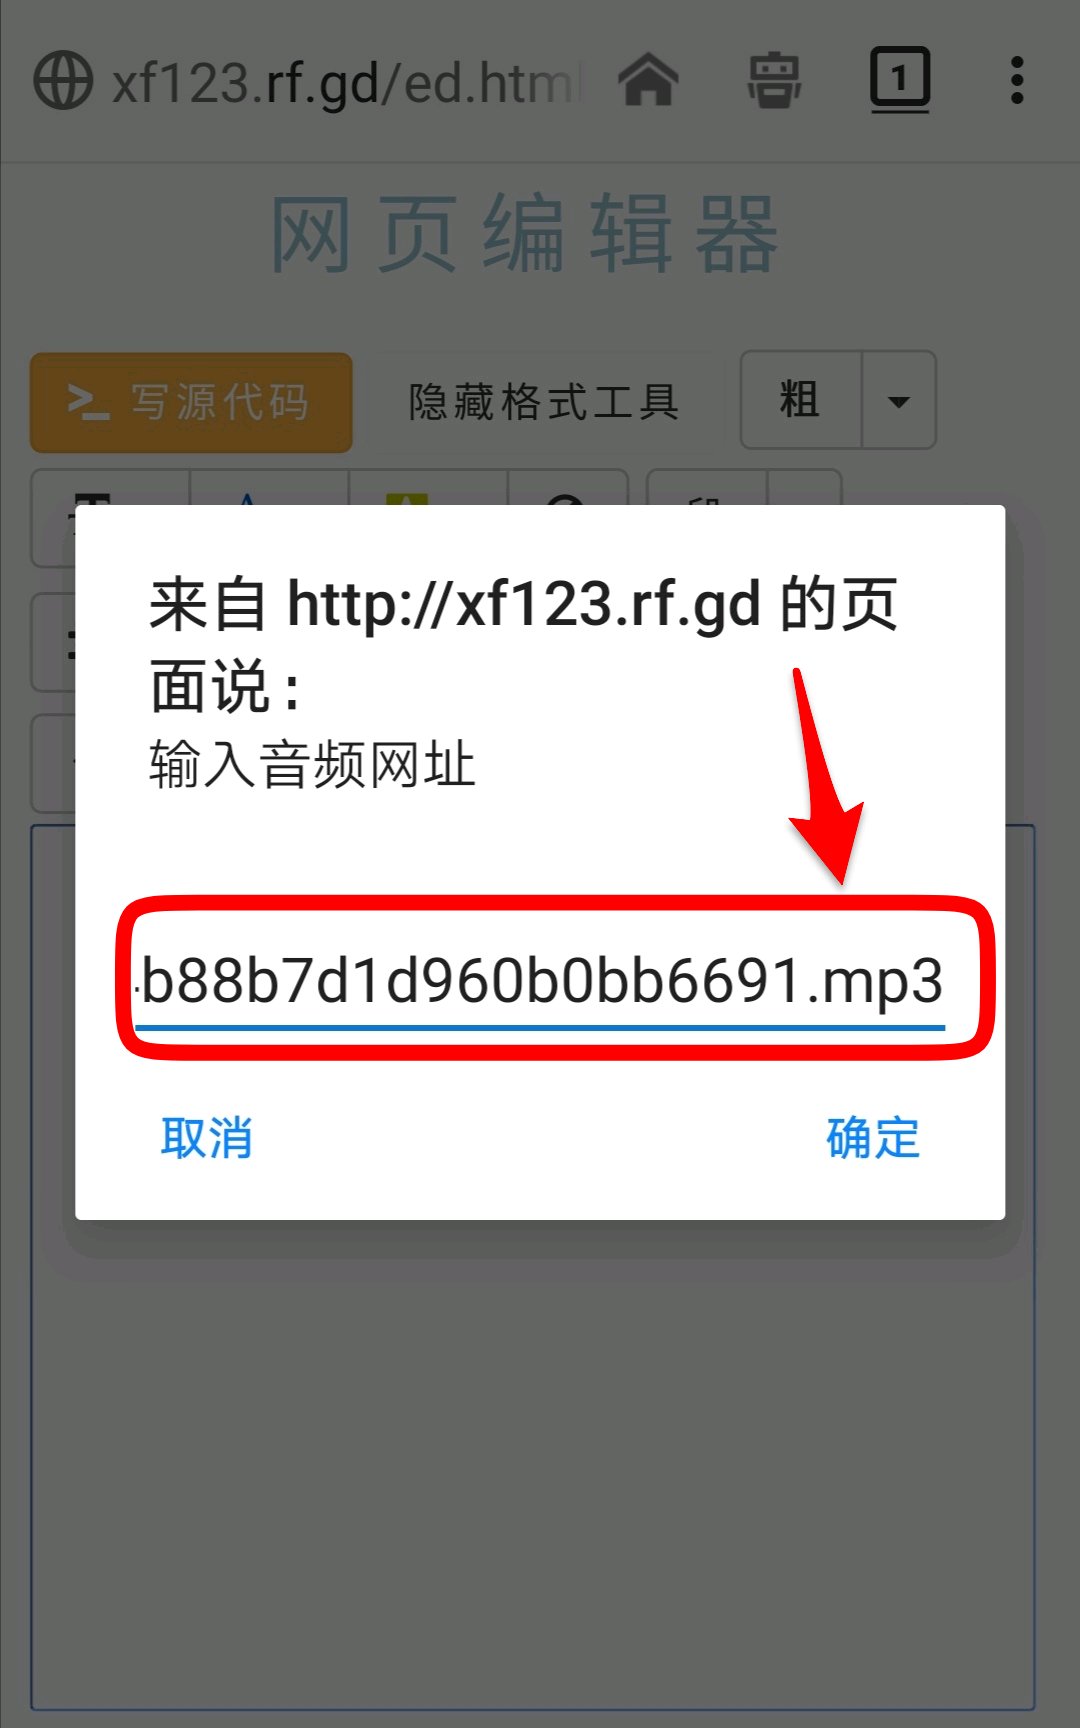
Task: Tap the xf123.rf.gd address bar URL
Action: click(x=345, y=82)
